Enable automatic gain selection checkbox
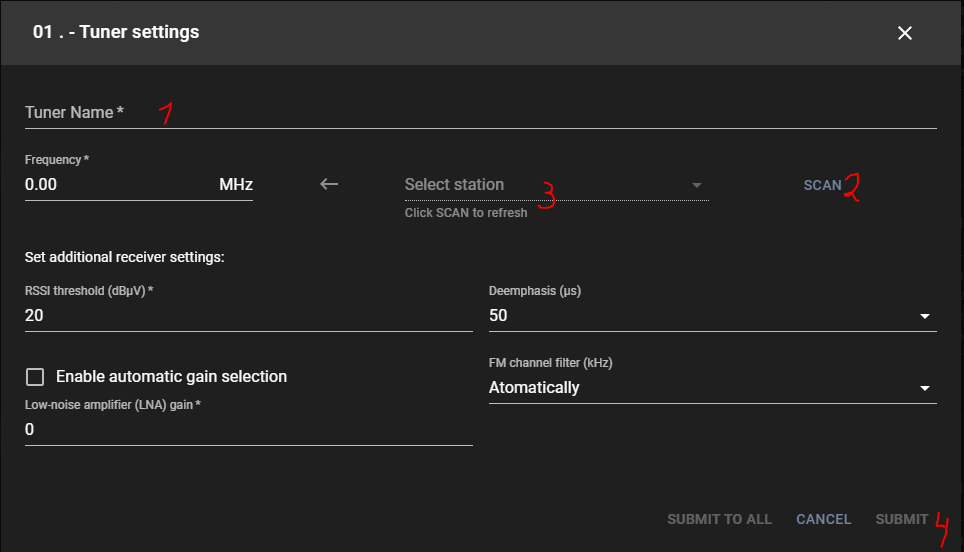The height and width of the screenshot is (552, 964). (x=36, y=377)
